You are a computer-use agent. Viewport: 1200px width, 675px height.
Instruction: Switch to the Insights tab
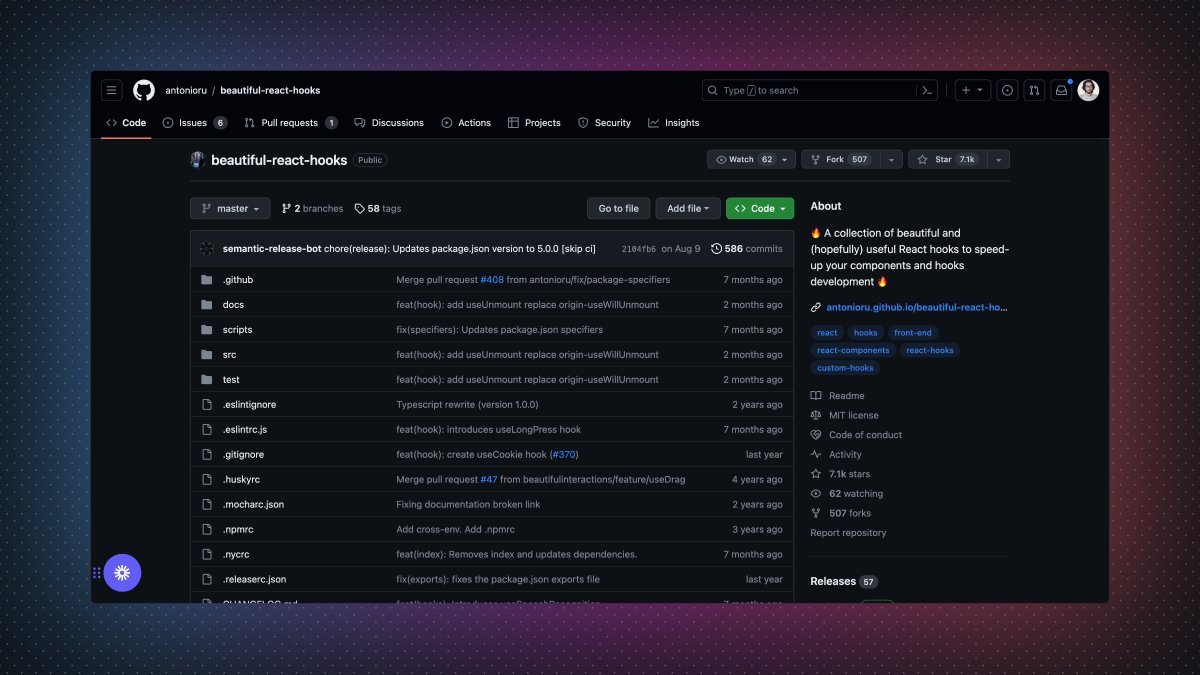tap(674, 122)
